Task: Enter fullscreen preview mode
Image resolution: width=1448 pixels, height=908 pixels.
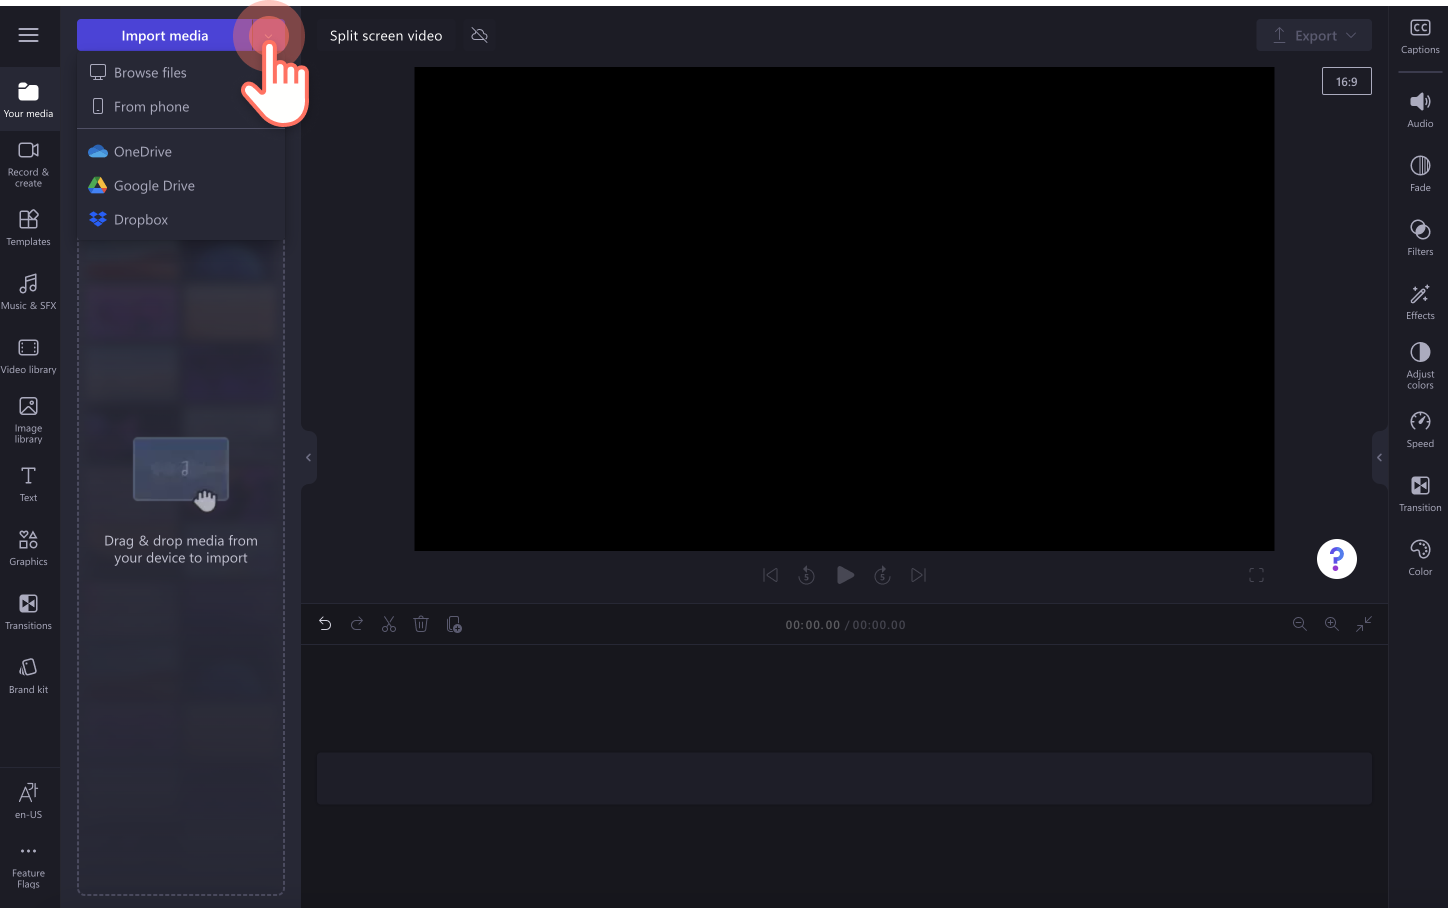Action: 1256,574
